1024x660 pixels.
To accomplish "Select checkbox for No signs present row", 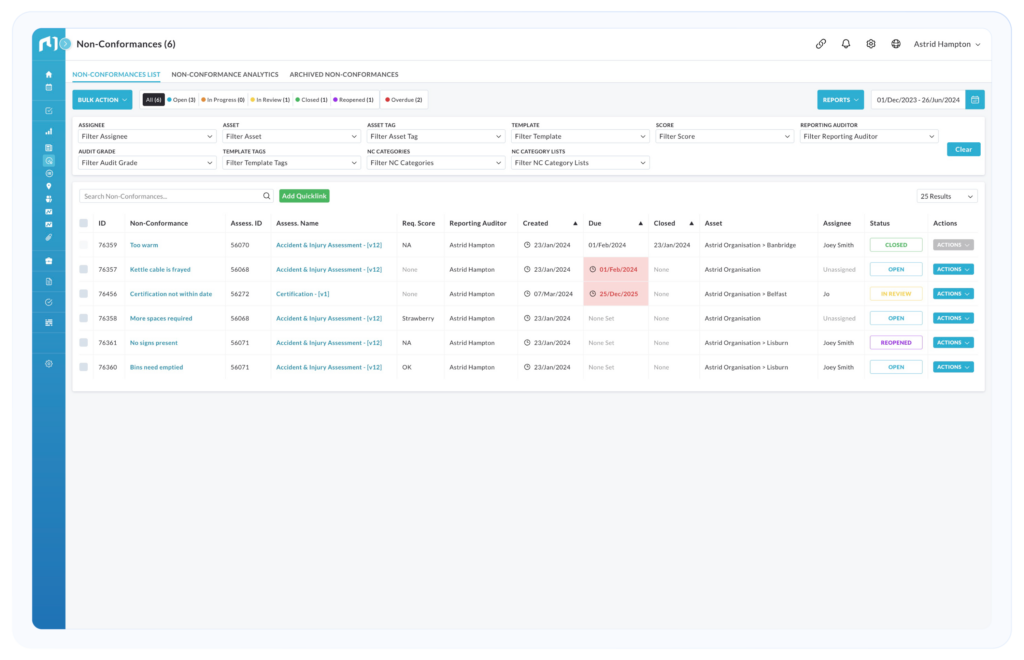I will [x=84, y=343].
